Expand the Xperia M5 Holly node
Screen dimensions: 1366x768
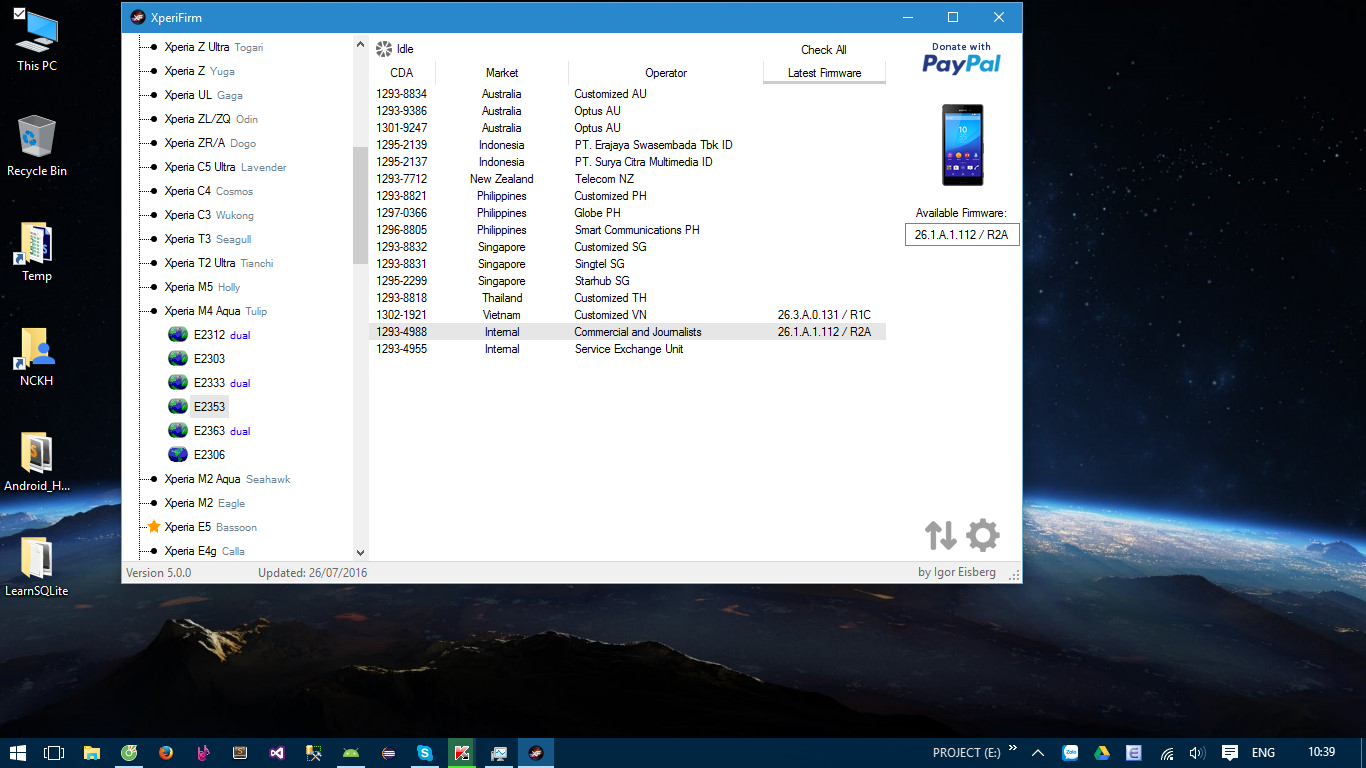[153, 287]
